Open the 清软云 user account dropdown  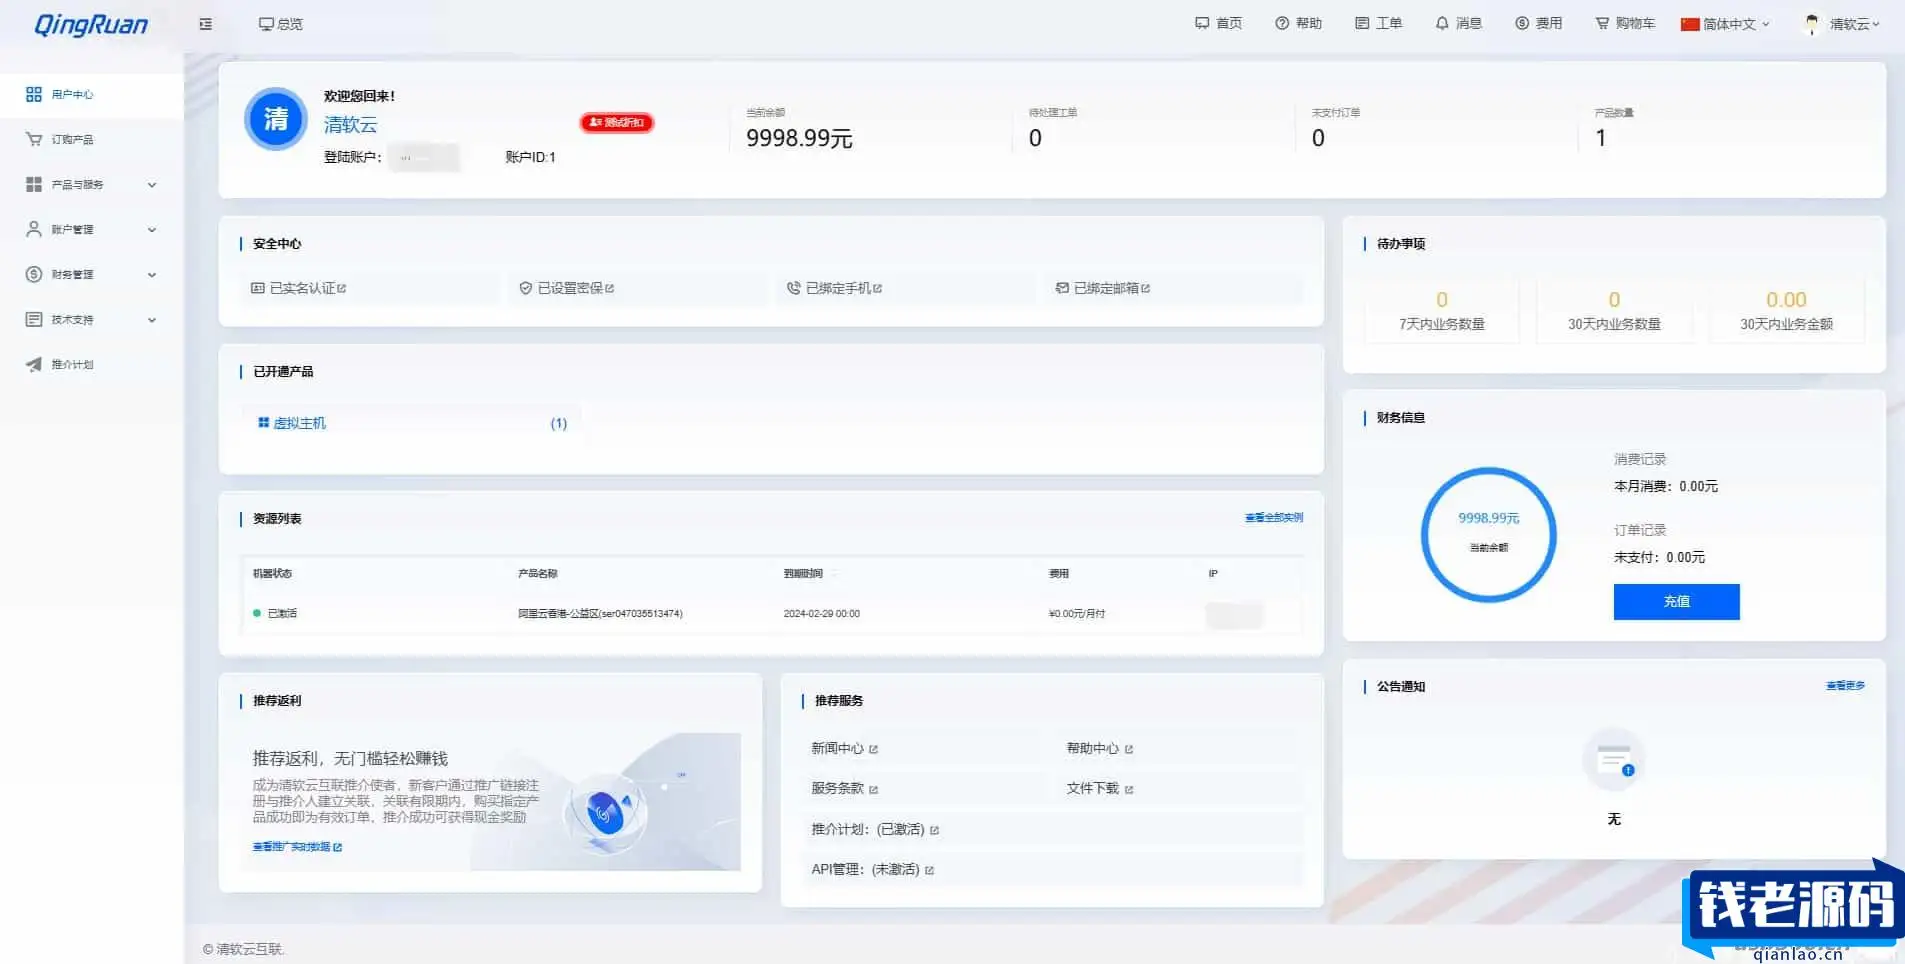pos(1854,24)
